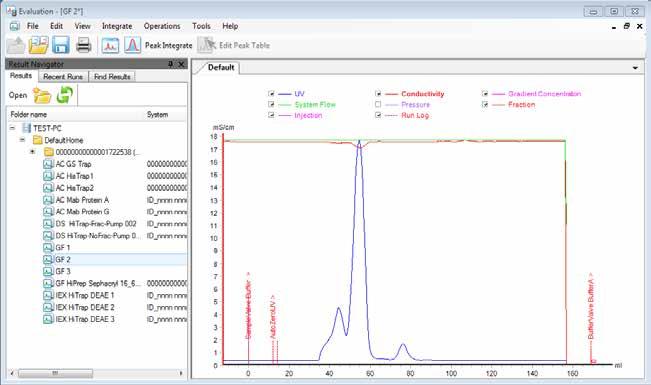Toggle the Gradient Concentration curve checkbox
The image size is (651, 385).
485,94
